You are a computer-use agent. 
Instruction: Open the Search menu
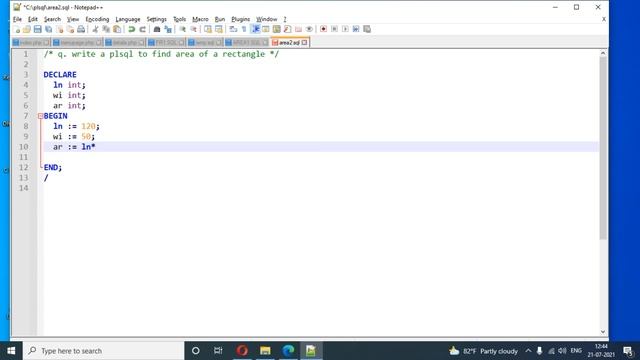(52, 19)
